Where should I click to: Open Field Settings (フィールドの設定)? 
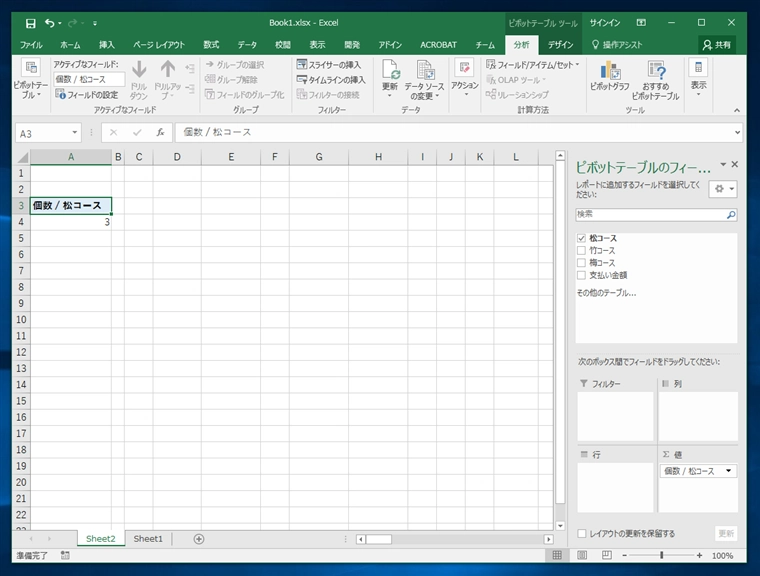point(86,95)
